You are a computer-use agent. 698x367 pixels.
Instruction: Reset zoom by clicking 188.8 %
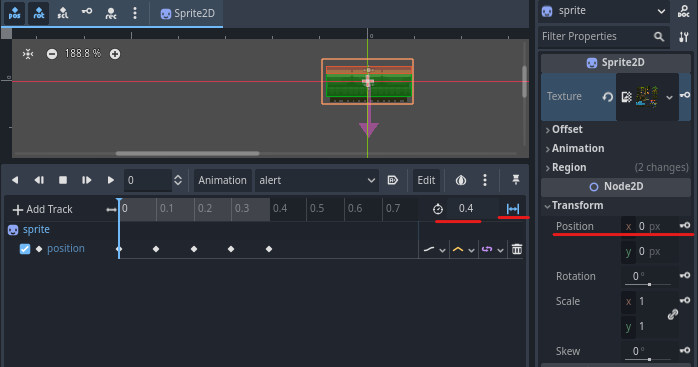pyautogui.click(x=83, y=54)
